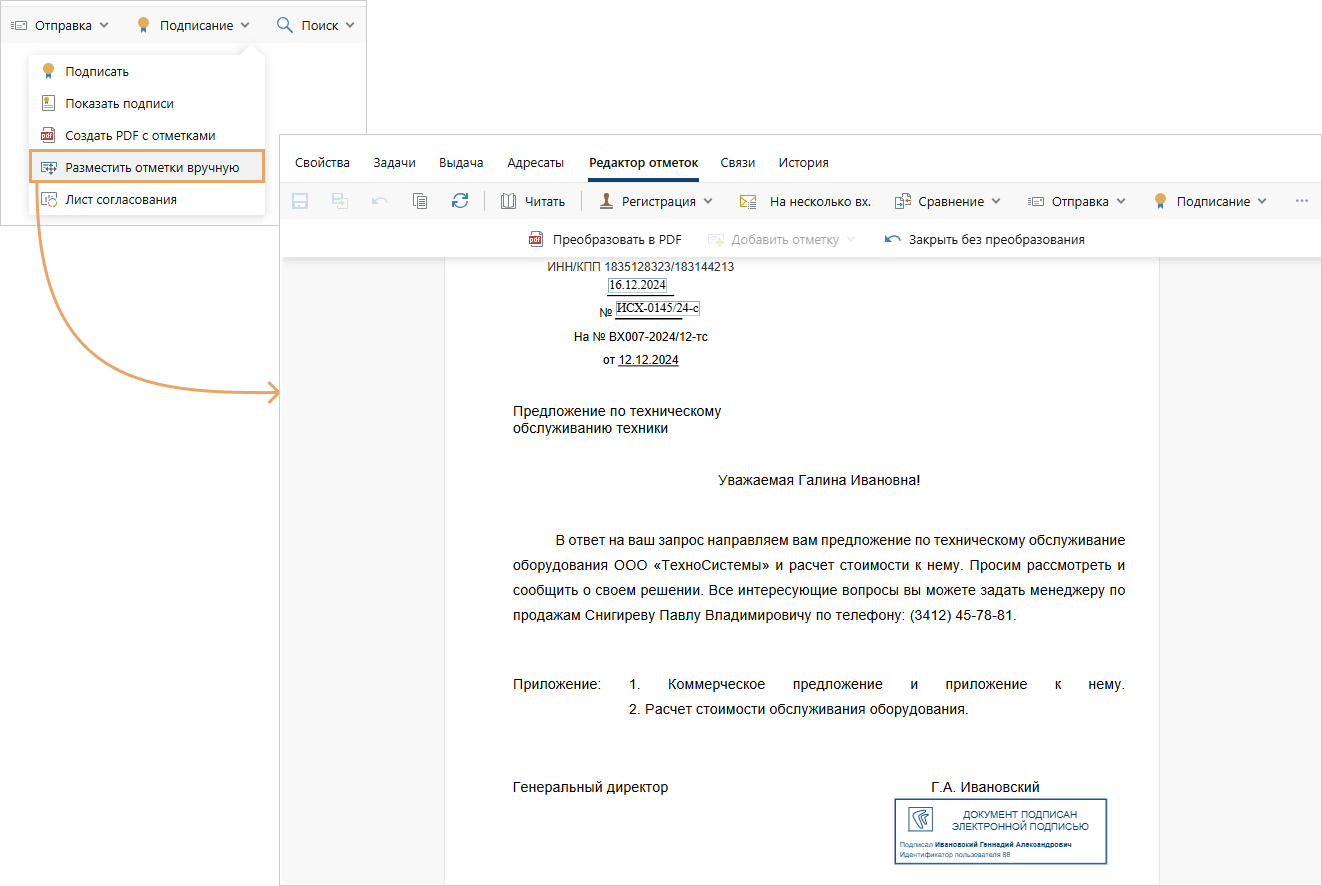
Task: Open the Поиск dropdown at top
Action: pyautogui.click(x=315, y=25)
